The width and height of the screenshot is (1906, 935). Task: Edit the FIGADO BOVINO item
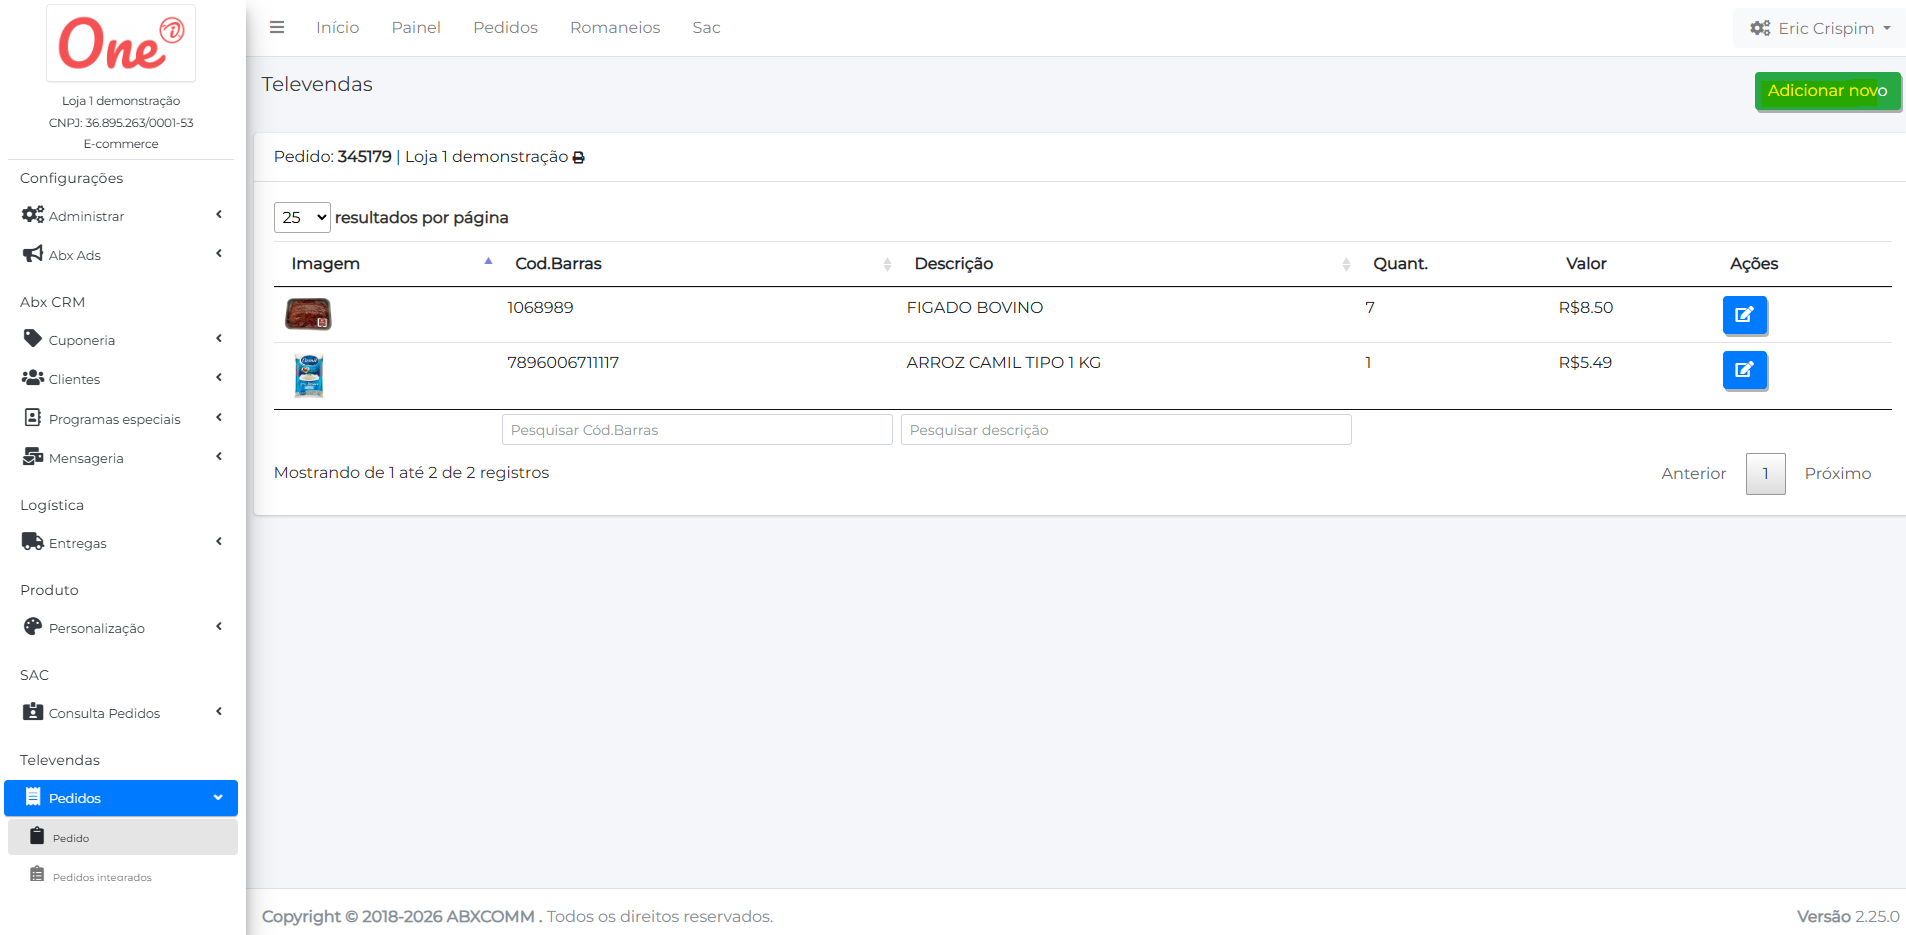click(x=1744, y=315)
